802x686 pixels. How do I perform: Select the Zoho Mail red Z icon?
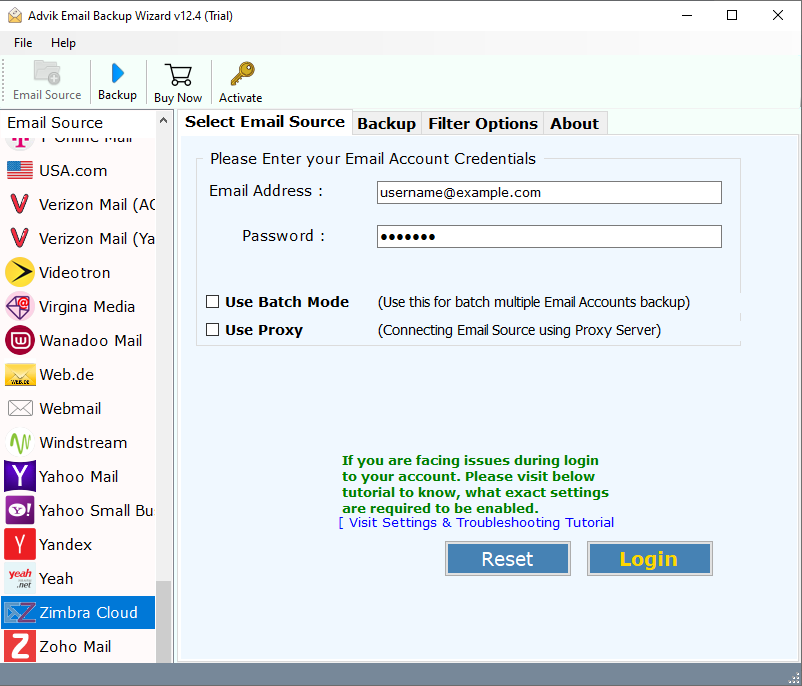[x=20, y=646]
